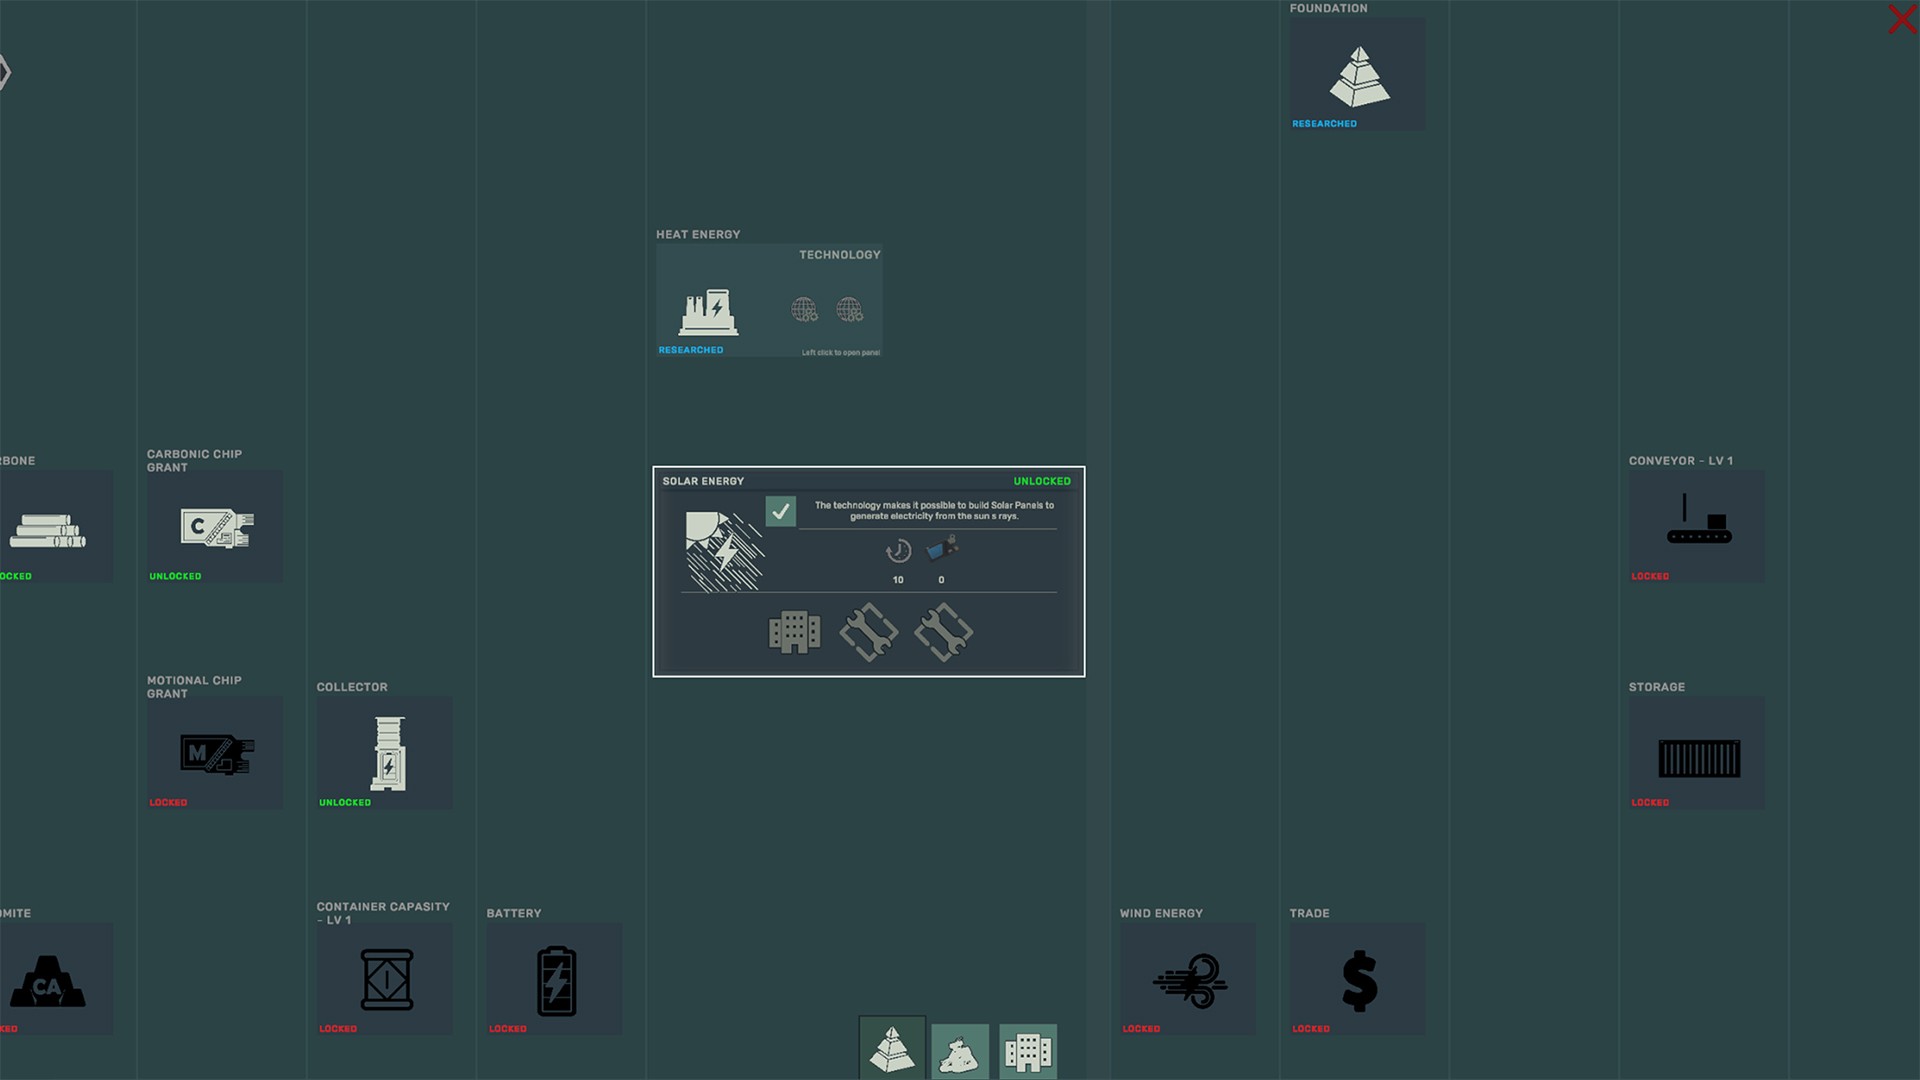
Task: Click the Carbonic Chip Grant icon
Action: point(216,527)
